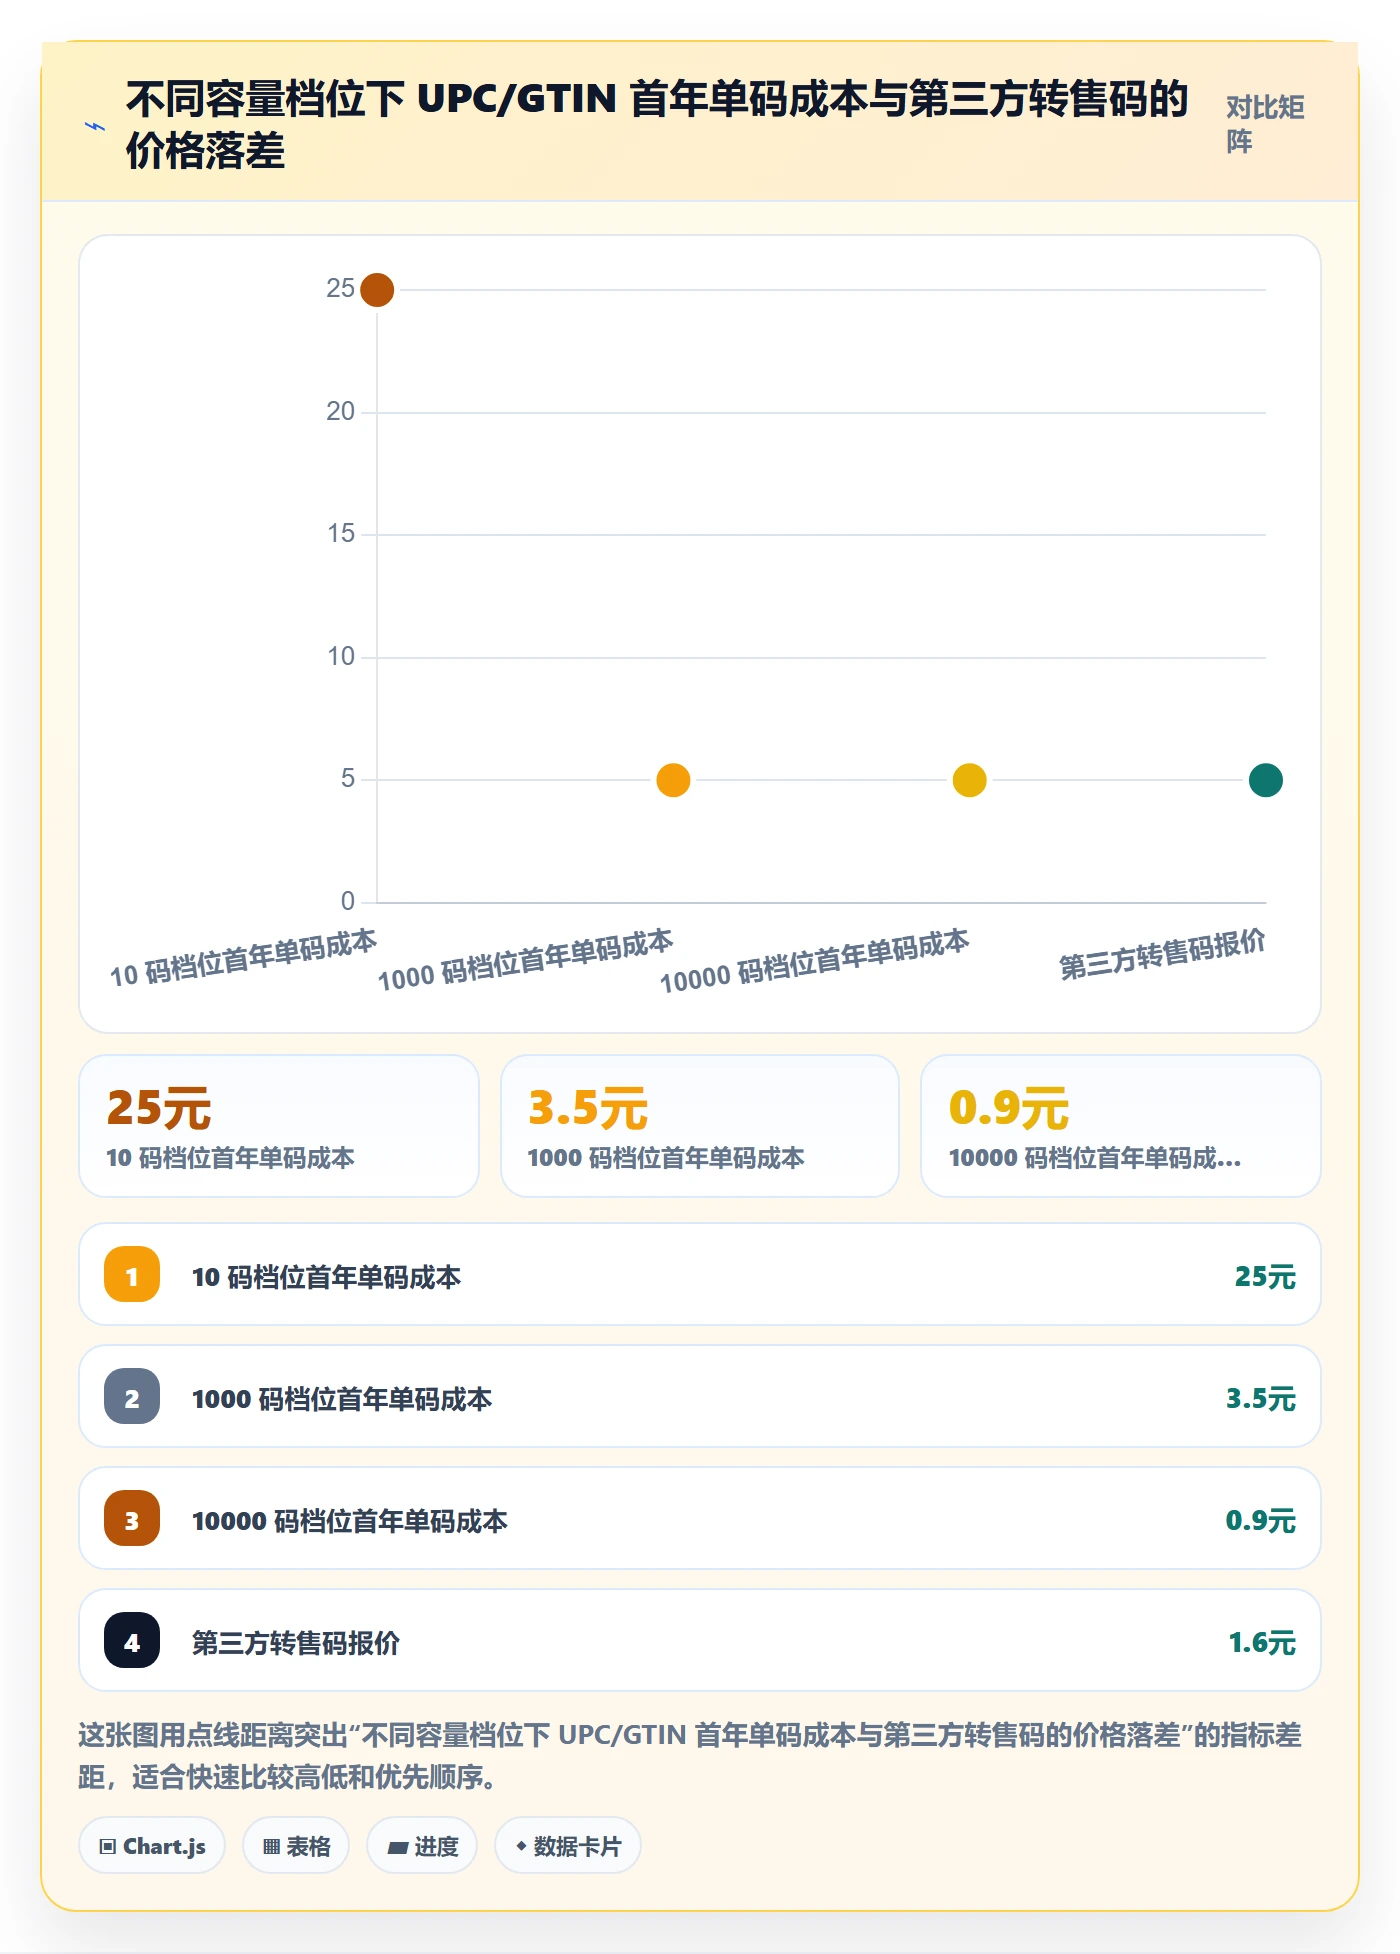Image resolution: width=1400 pixels, height=1954 pixels.
Task: Click the brown data point at 25
Action: tap(377, 290)
